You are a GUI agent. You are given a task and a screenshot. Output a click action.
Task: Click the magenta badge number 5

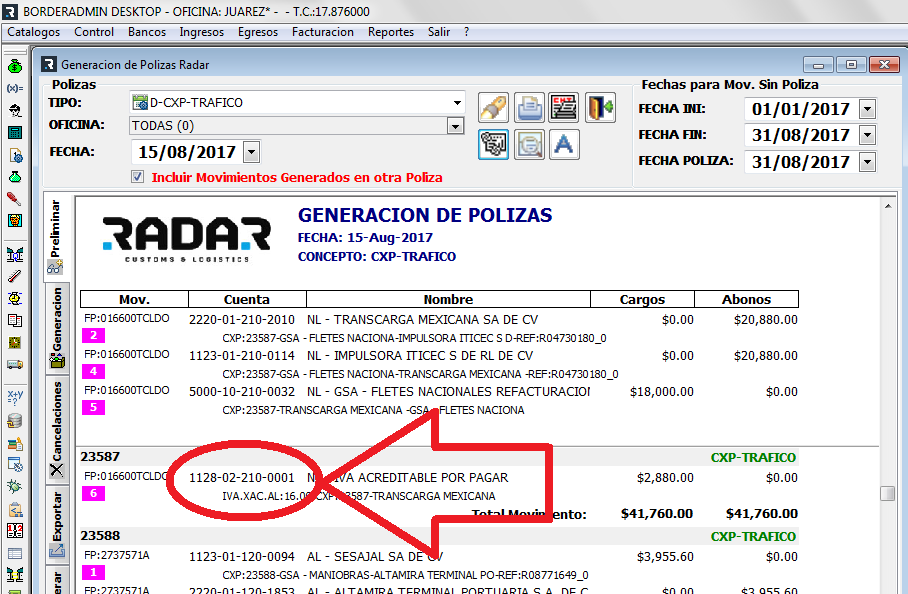point(93,408)
